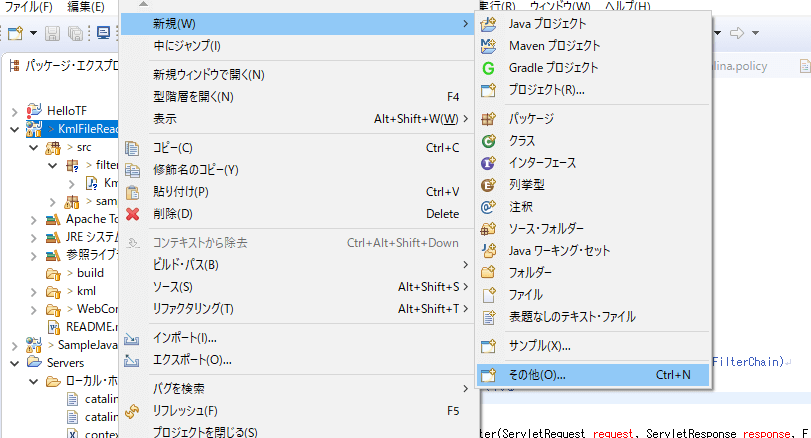Choose プロジェクトを閉じる(S)
The width and height of the screenshot is (811, 438).
click(x=297, y=432)
